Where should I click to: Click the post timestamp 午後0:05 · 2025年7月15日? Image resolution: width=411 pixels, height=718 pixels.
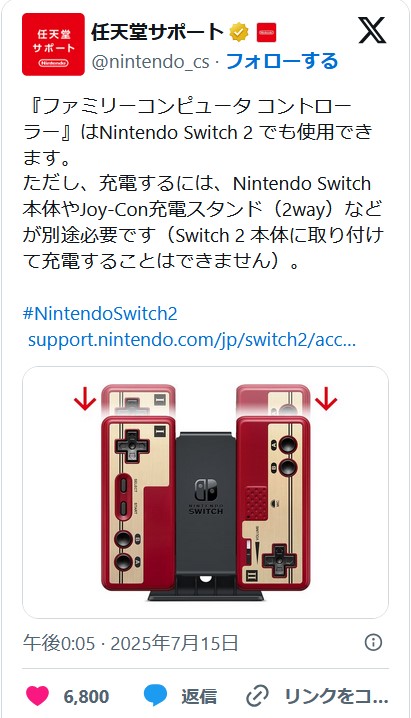130,643
